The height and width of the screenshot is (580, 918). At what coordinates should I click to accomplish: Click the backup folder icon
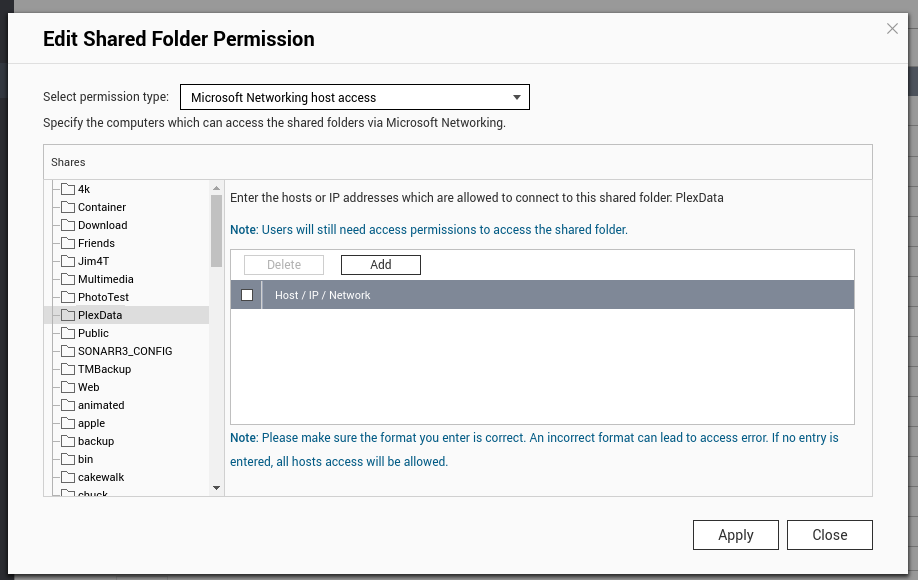tap(68, 441)
